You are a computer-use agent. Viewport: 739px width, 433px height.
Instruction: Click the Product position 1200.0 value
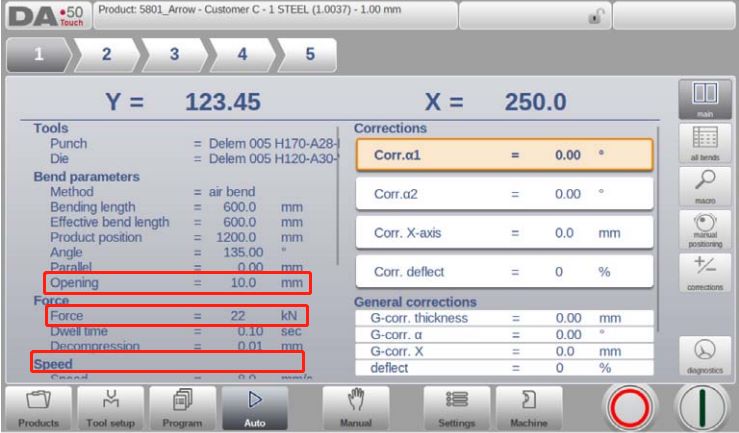[x=236, y=237]
